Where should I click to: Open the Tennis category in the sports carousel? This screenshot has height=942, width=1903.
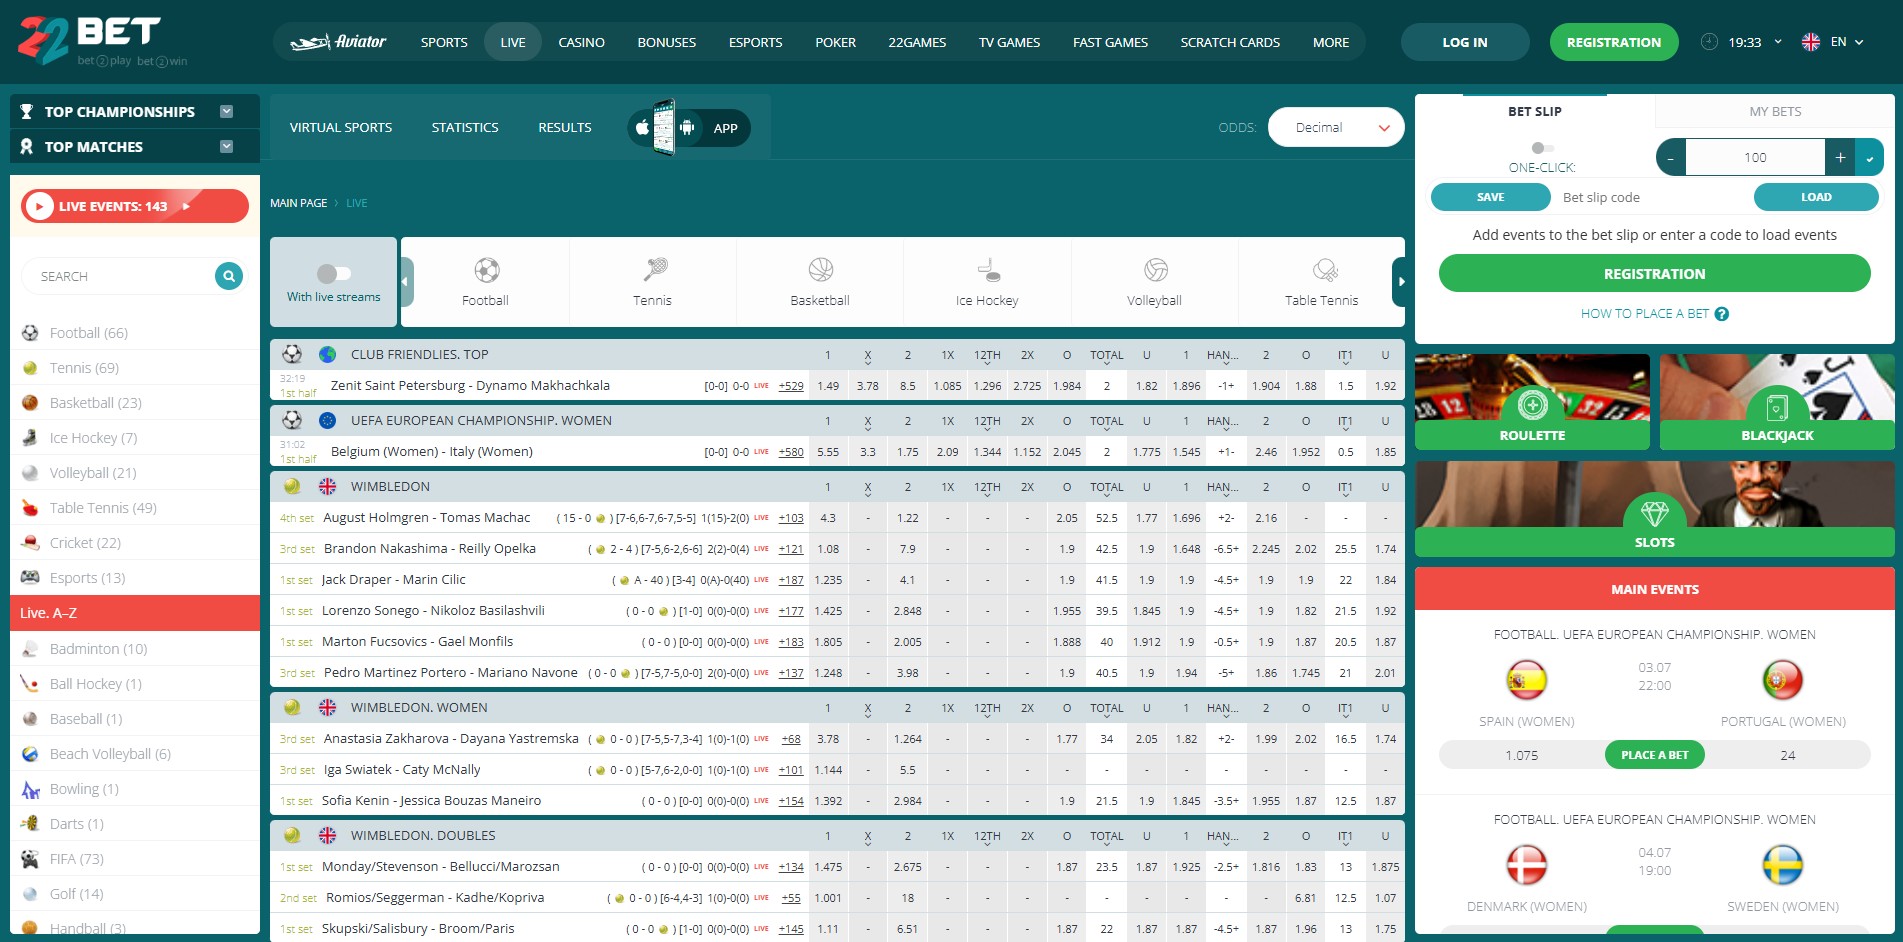652,281
